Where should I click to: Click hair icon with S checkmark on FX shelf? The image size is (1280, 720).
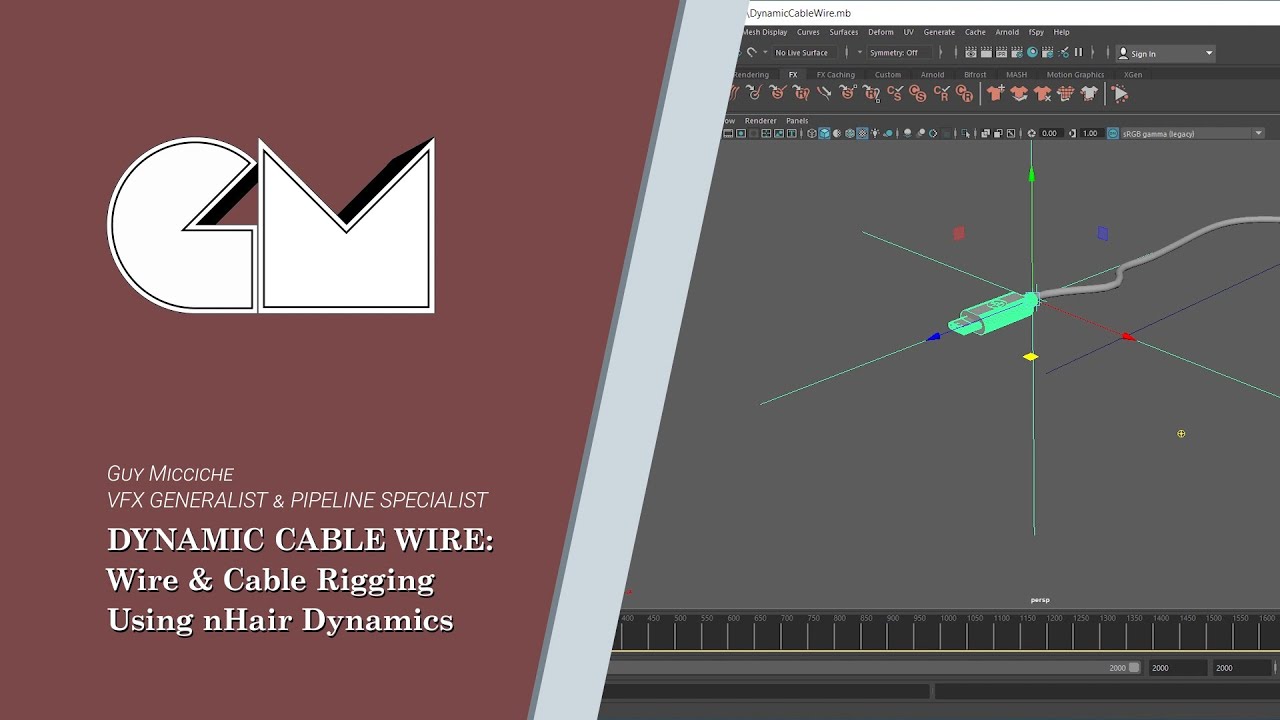(x=778, y=93)
